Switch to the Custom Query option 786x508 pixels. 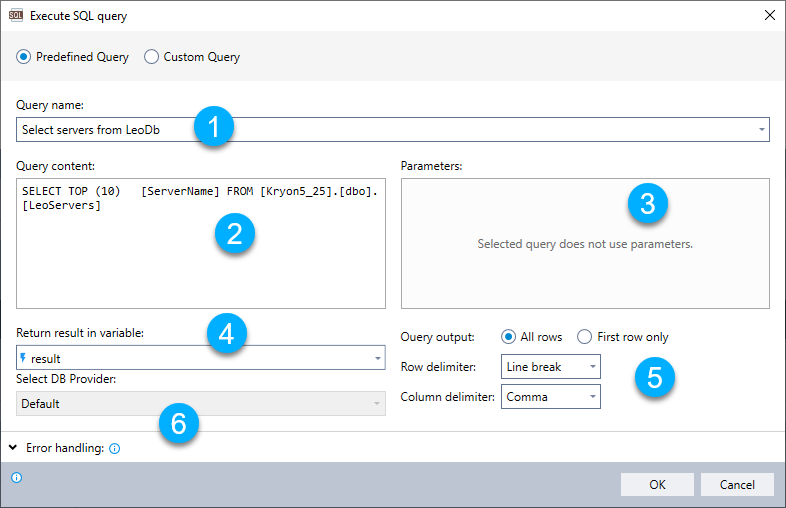152,57
